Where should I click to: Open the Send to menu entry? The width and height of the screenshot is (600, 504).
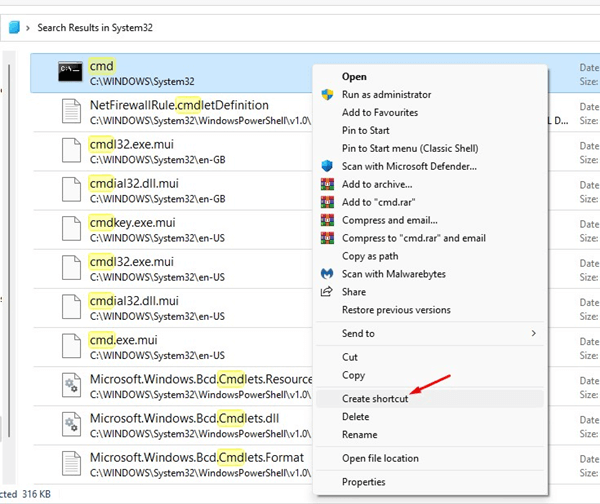(430, 333)
